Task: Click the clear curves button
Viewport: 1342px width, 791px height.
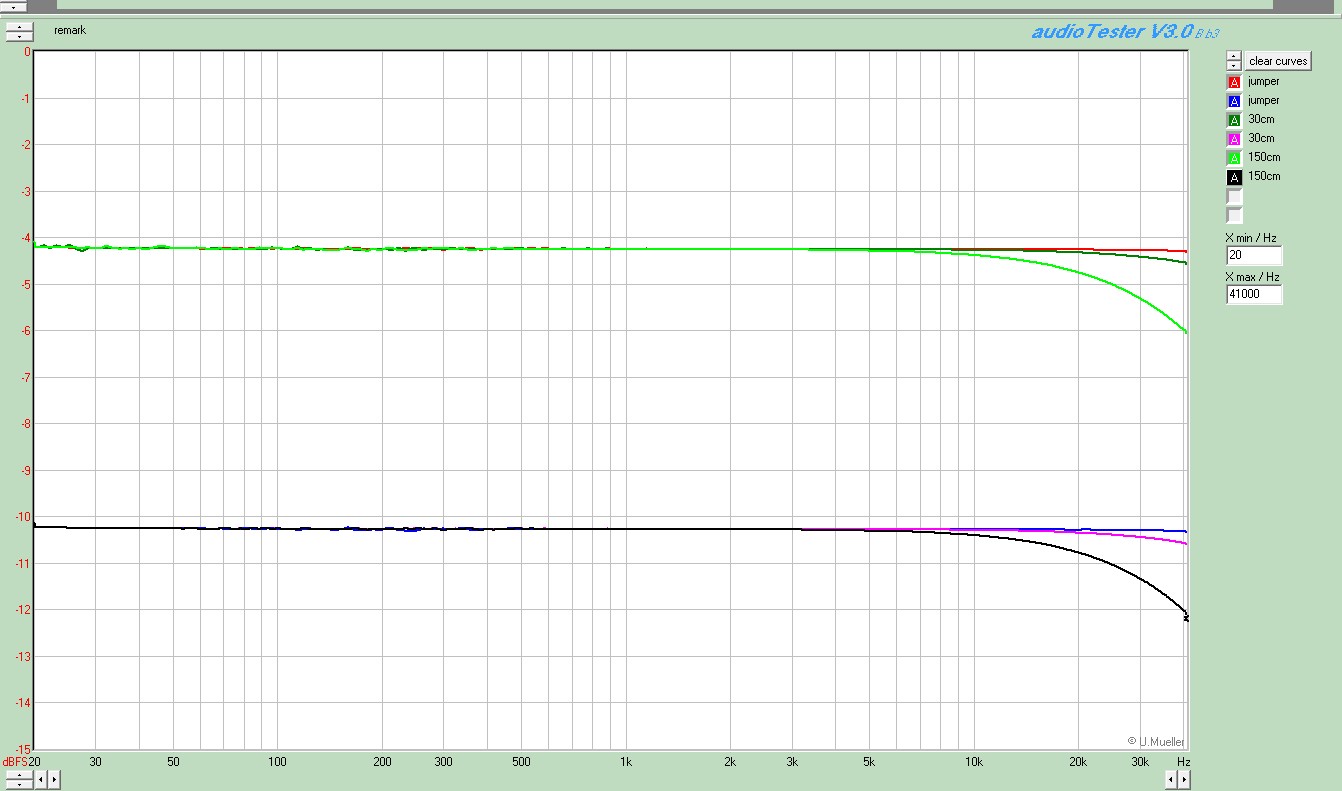Action: [1277, 61]
